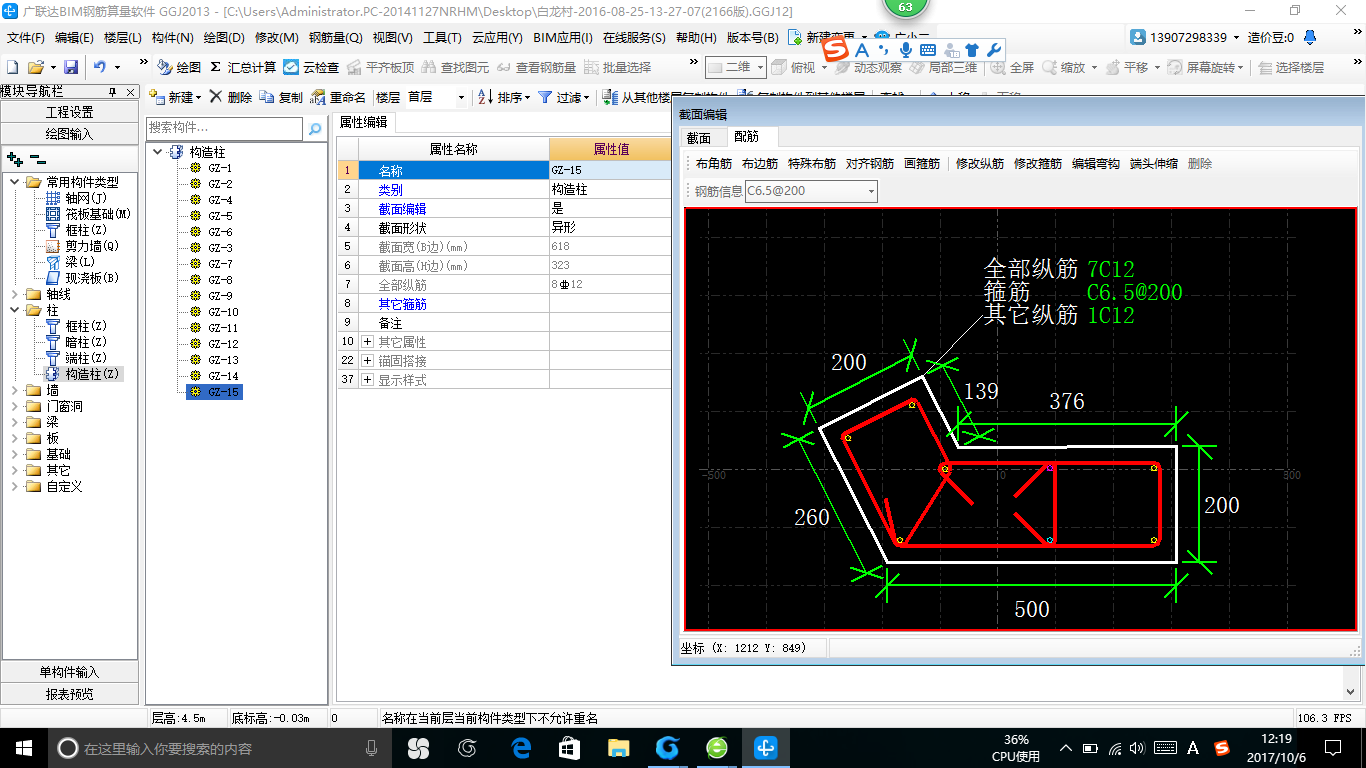1366x768 pixels.
Task: Select GZ-10 in the component list
Action: coord(222,312)
